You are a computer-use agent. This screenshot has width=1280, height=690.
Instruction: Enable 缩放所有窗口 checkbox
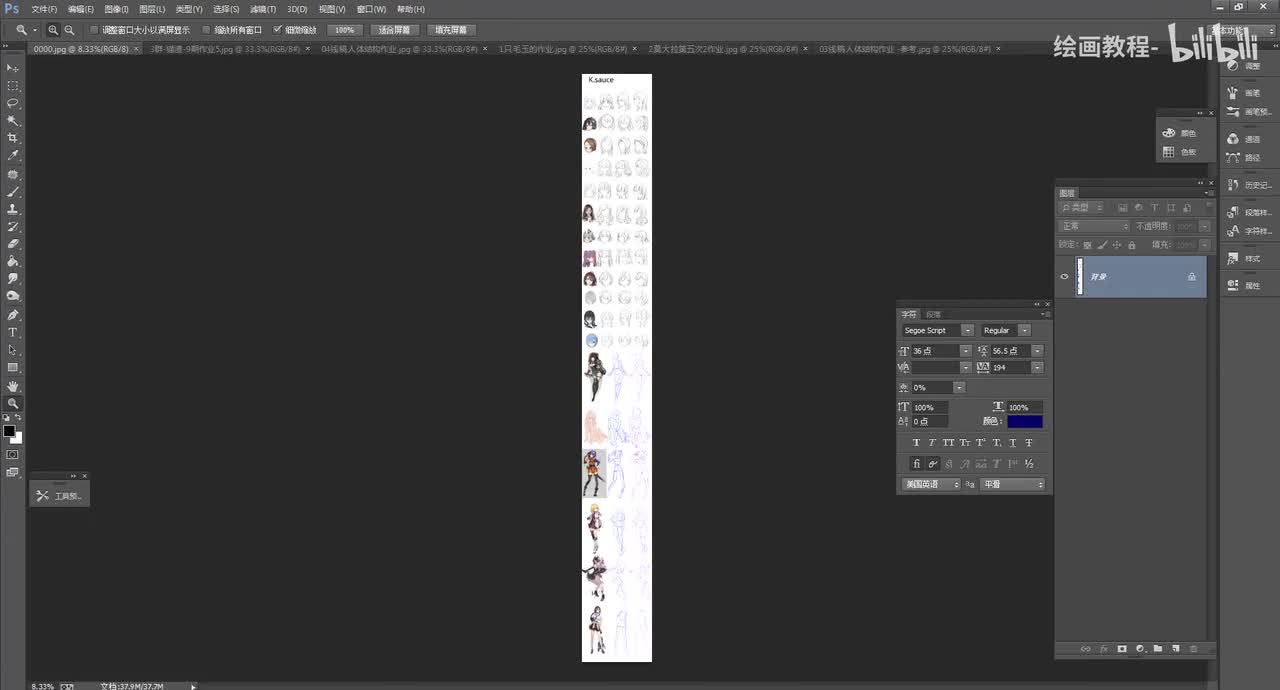(207, 30)
